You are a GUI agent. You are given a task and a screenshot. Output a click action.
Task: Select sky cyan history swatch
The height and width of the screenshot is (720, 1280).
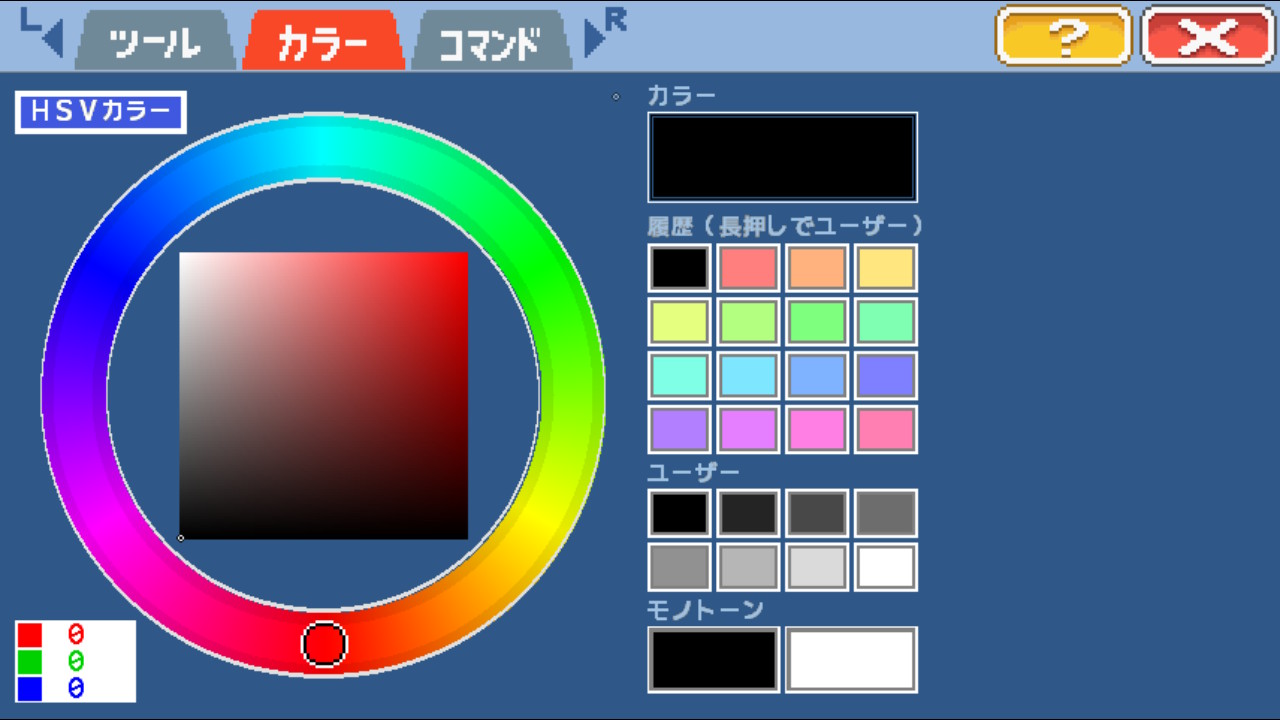click(748, 376)
